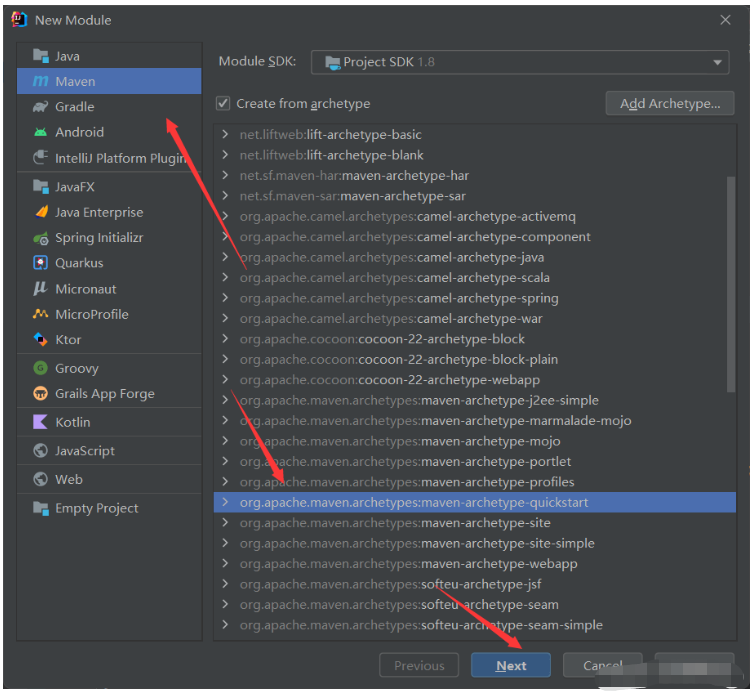The height and width of the screenshot is (692, 750).
Task: Select the Kotlin logo icon
Action: click(x=40, y=422)
